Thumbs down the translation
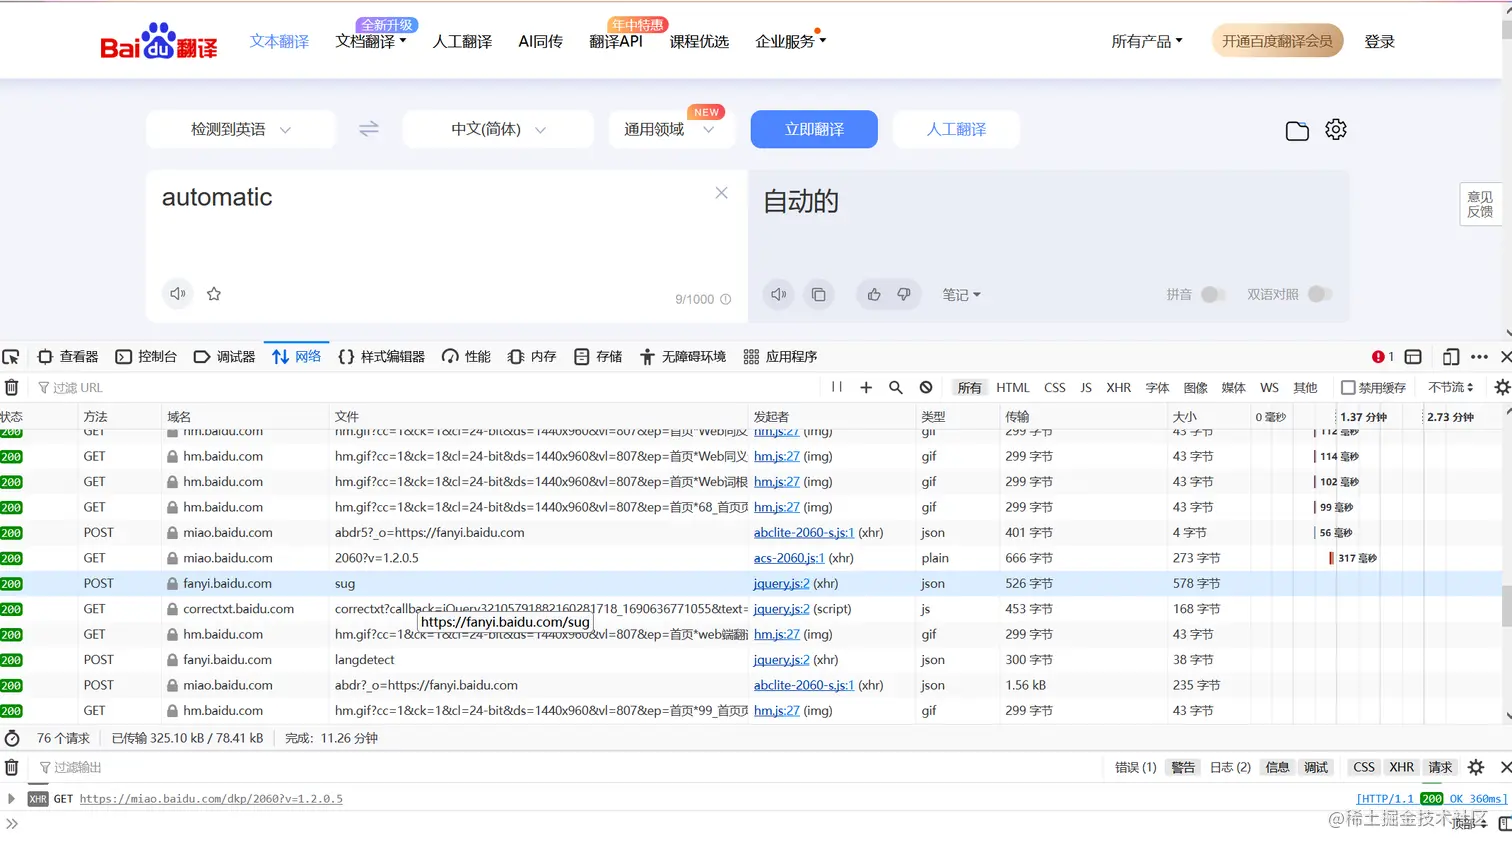 click(x=904, y=294)
